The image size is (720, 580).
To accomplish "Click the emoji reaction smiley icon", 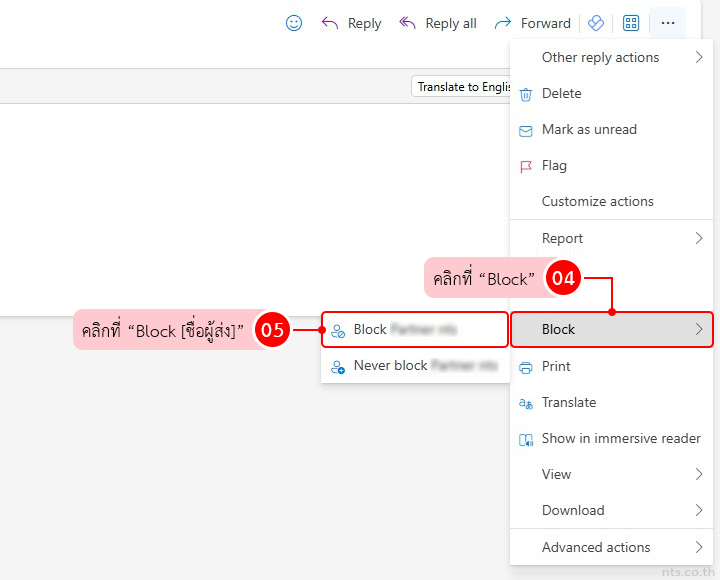I will click(x=294, y=23).
